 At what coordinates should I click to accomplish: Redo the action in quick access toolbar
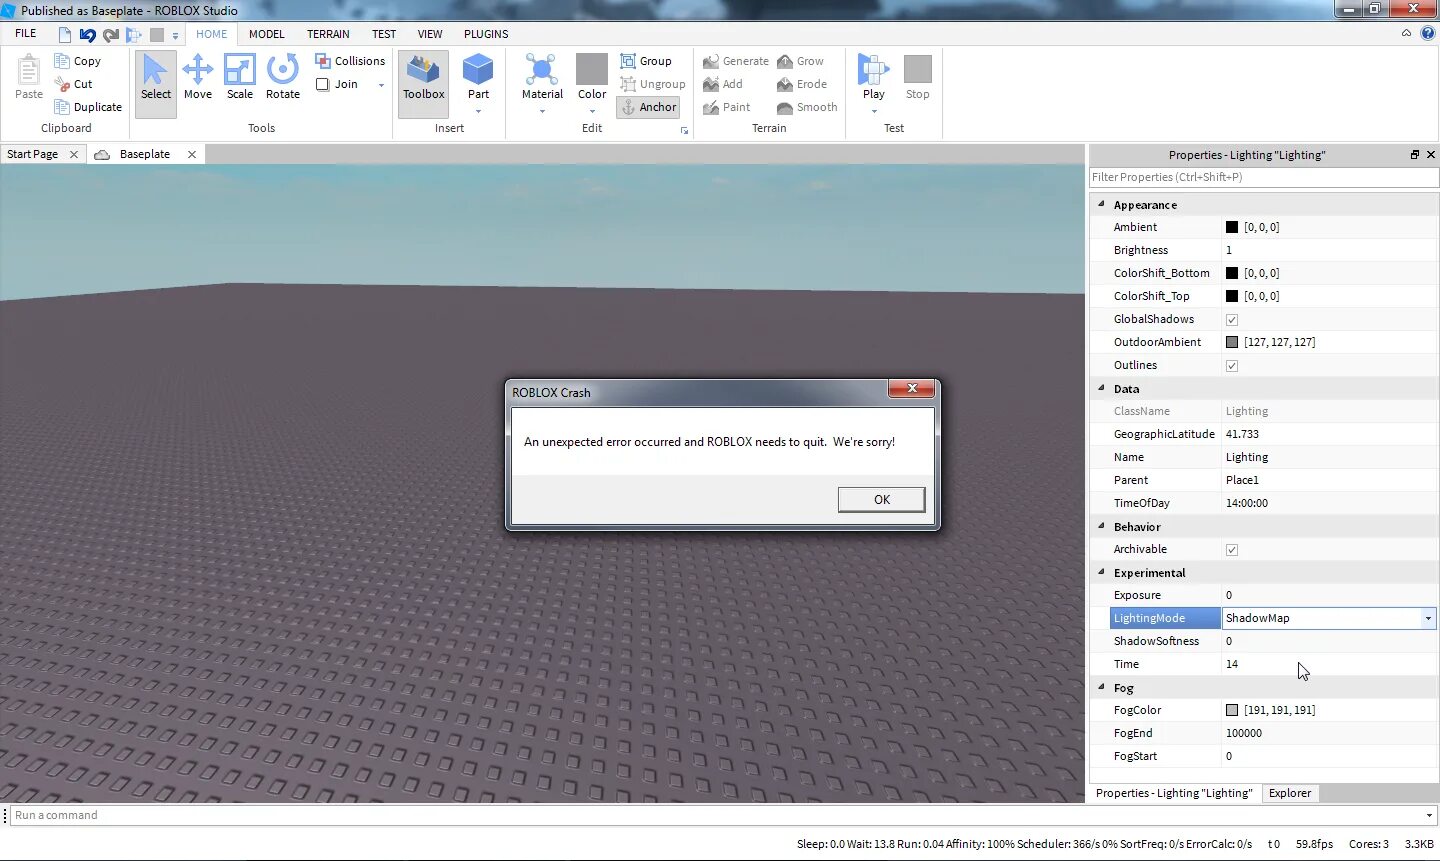coord(111,34)
